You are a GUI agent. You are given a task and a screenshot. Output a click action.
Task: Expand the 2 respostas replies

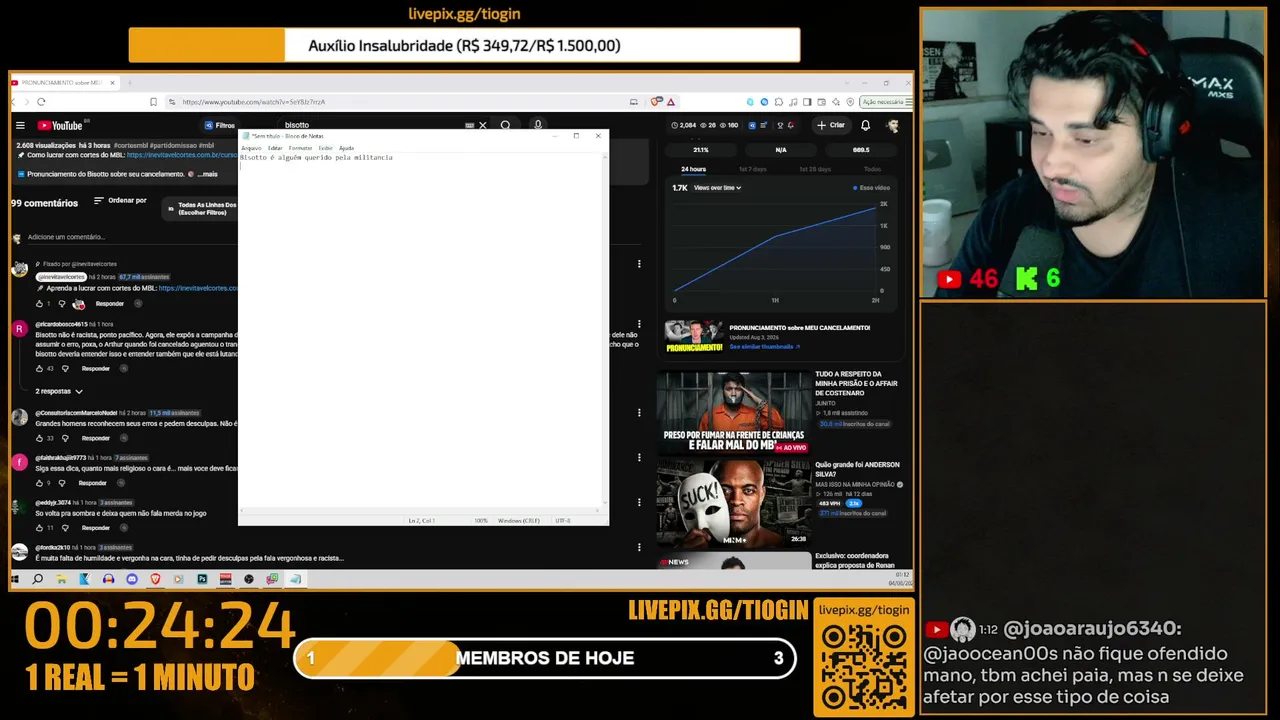click(x=59, y=392)
